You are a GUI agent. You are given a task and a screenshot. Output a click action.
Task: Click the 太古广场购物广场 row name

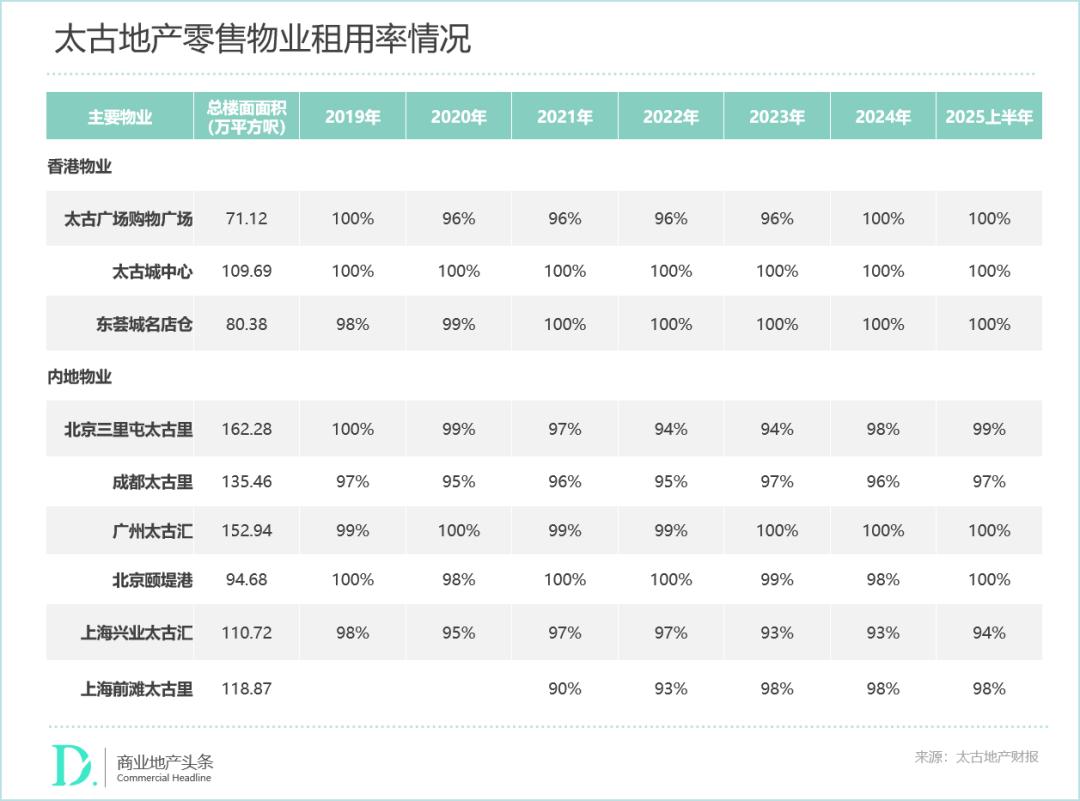(x=128, y=219)
